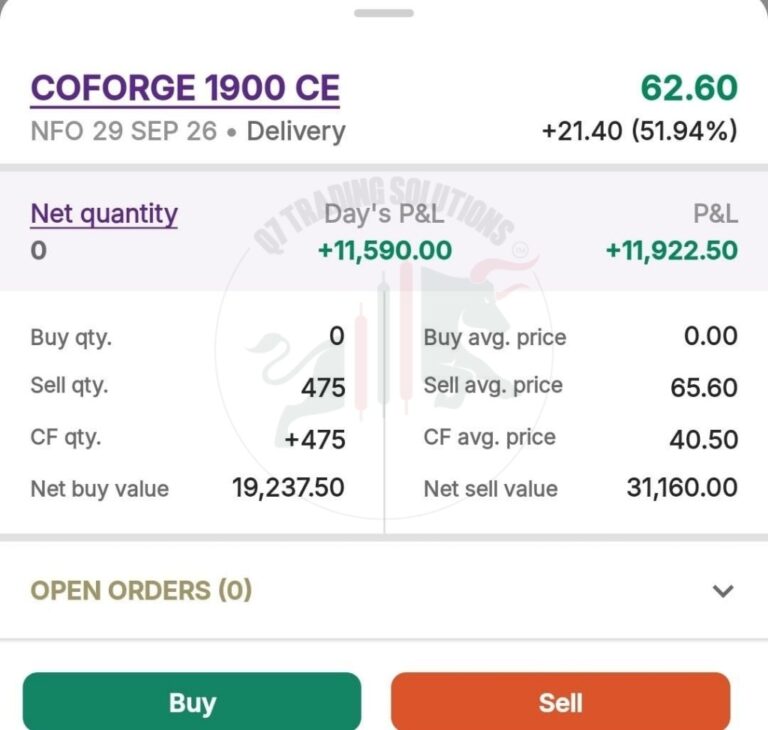Screen dimensions: 768x730
Task: Tap the Buy avg. price 0.00
Action: pos(711,336)
